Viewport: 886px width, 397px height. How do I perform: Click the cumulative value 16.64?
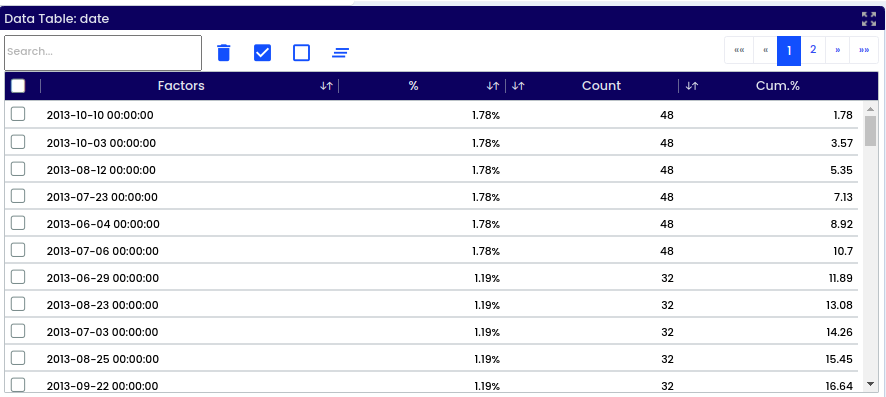(x=840, y=386)
